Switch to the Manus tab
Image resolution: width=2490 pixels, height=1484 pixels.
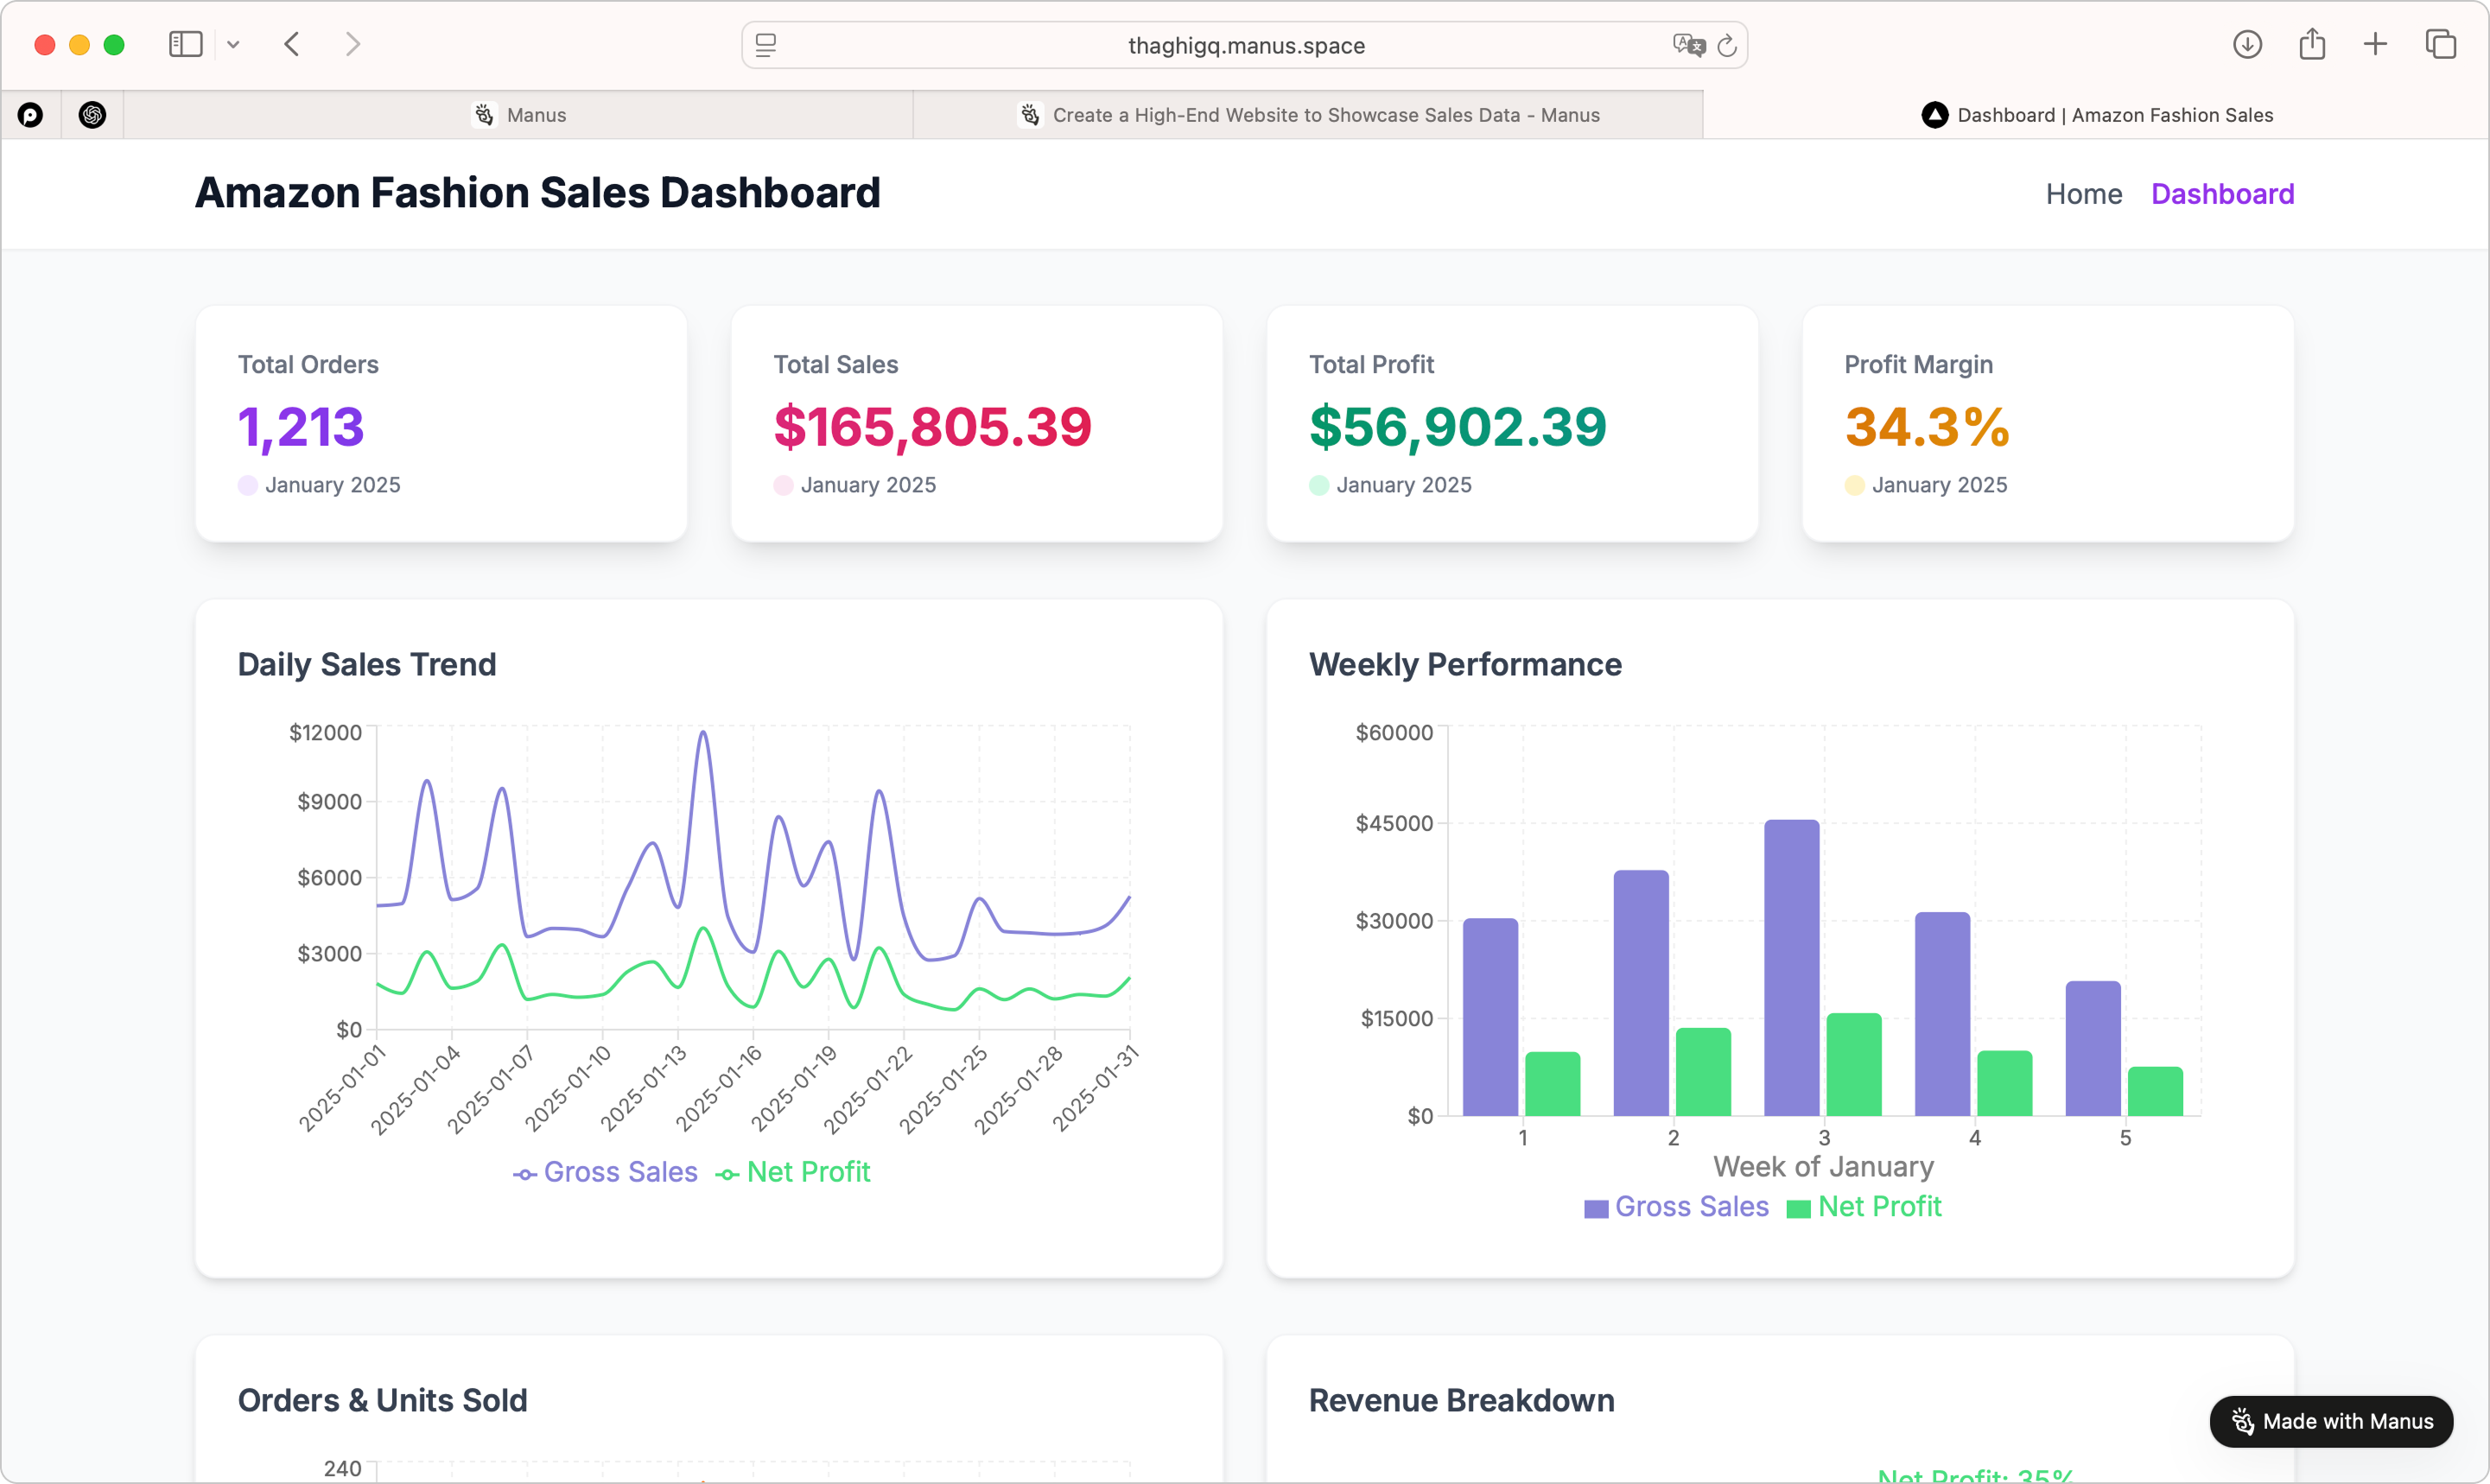click(518, 115)
